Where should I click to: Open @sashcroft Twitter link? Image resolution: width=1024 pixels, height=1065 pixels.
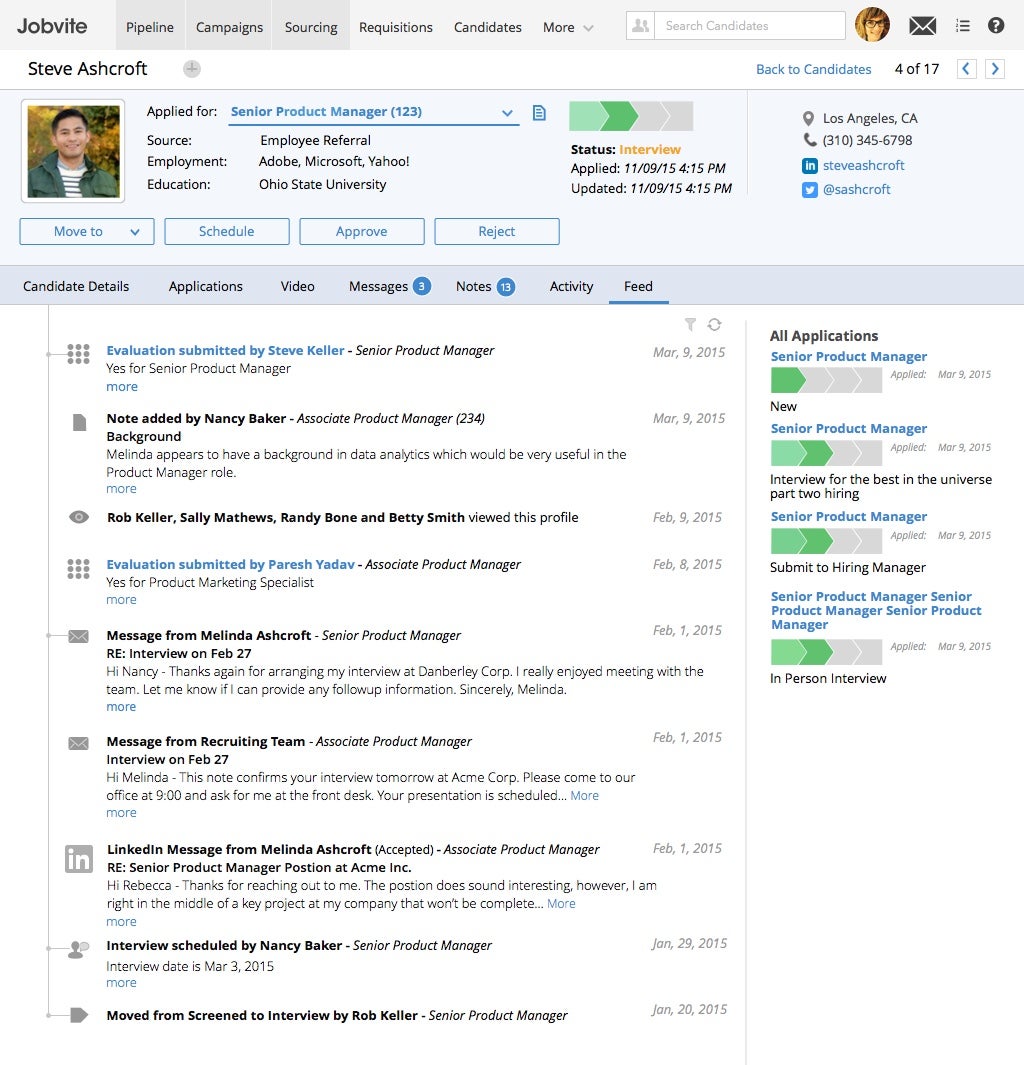(x=856, y=189)
